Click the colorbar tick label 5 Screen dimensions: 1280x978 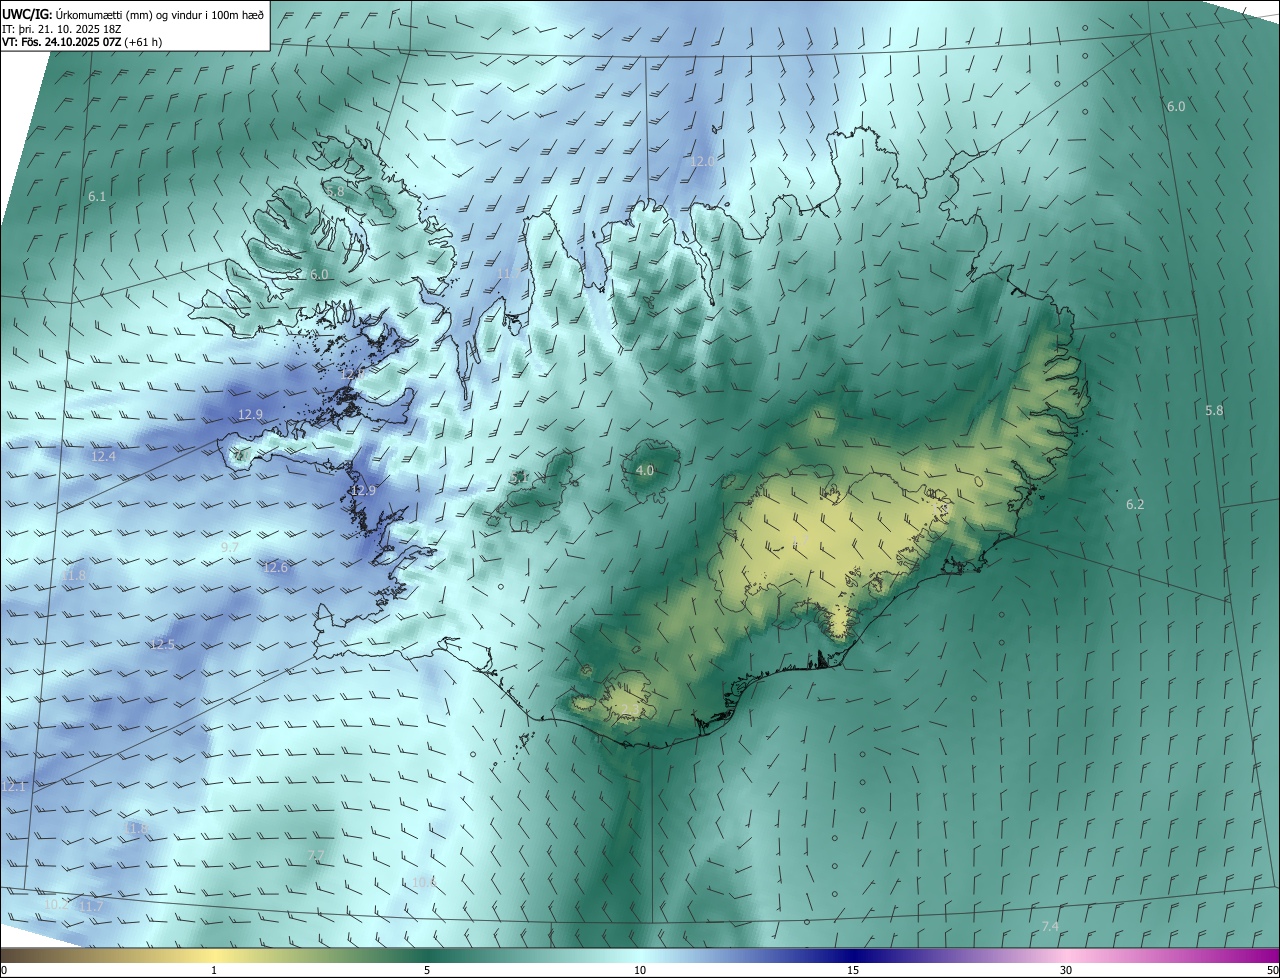point(427,971)
